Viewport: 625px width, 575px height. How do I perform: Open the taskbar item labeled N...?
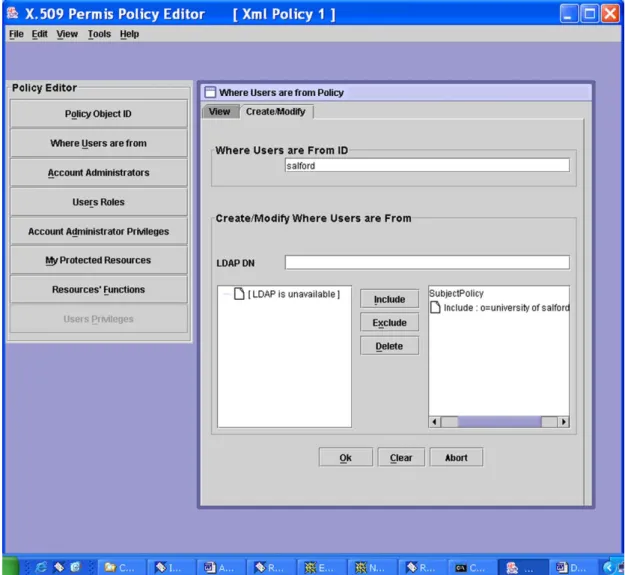tap(371, 567)
